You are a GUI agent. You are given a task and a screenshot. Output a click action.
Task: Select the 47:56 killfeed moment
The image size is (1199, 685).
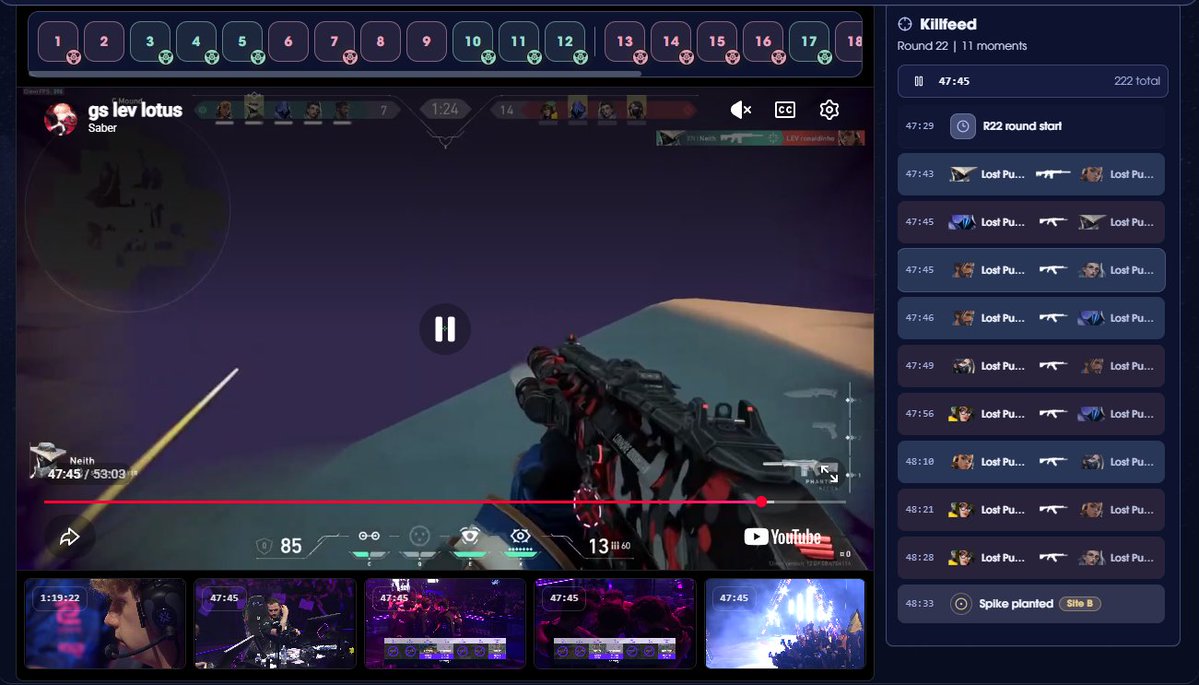1031,414
